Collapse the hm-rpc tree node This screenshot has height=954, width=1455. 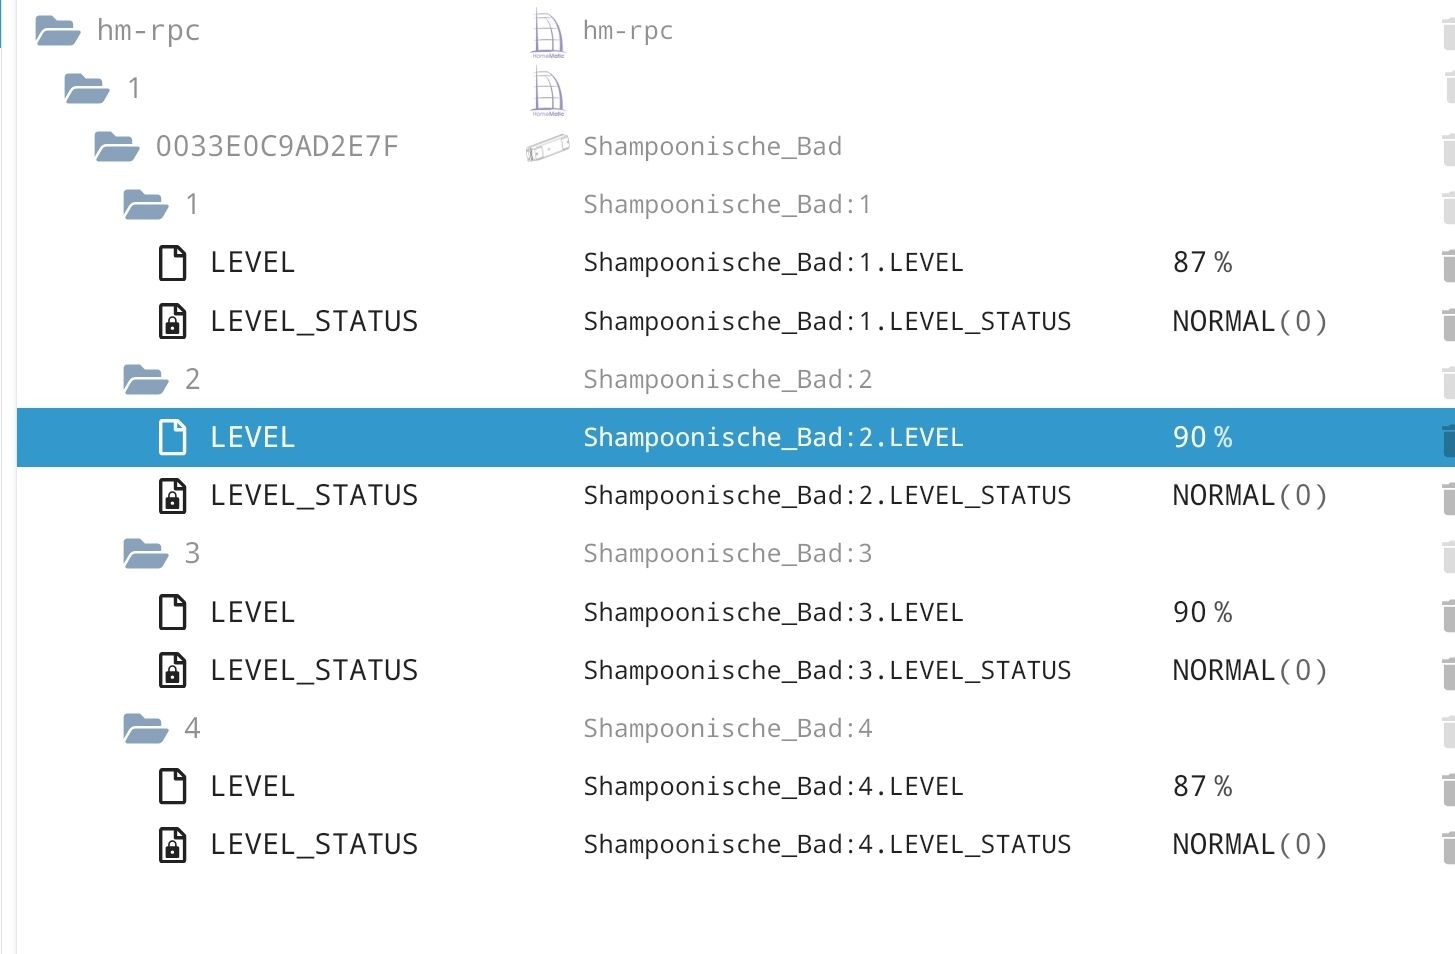57,30
